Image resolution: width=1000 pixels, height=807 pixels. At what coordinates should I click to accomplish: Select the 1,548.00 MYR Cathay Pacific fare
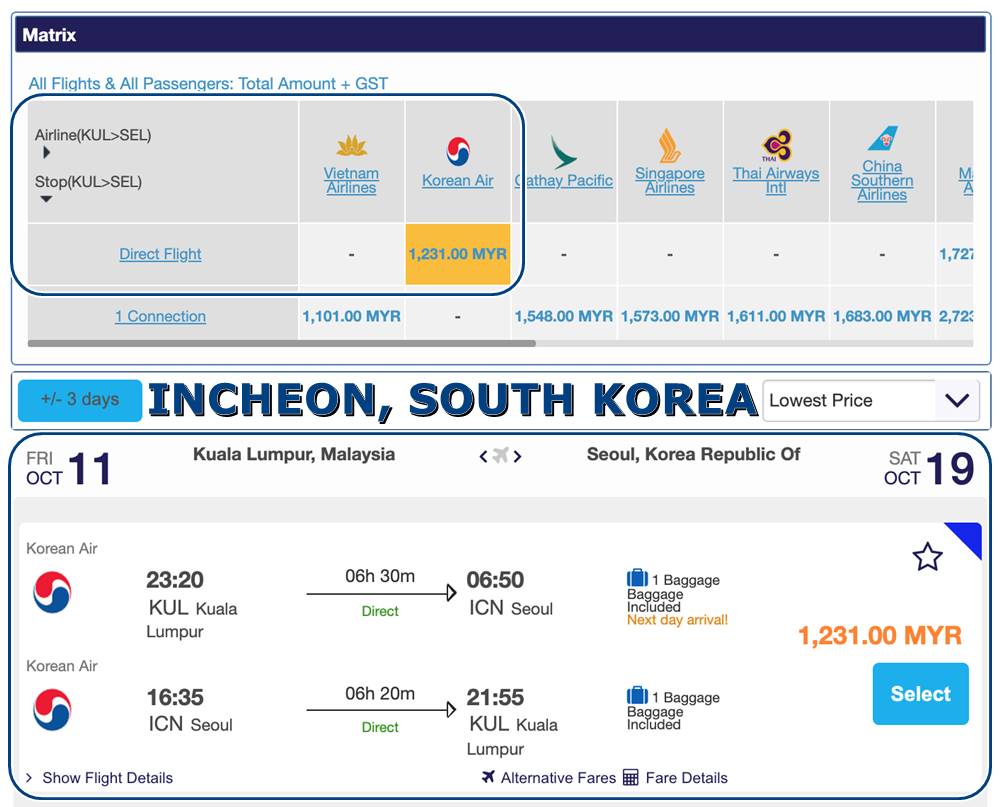click(x=564, y=316)
